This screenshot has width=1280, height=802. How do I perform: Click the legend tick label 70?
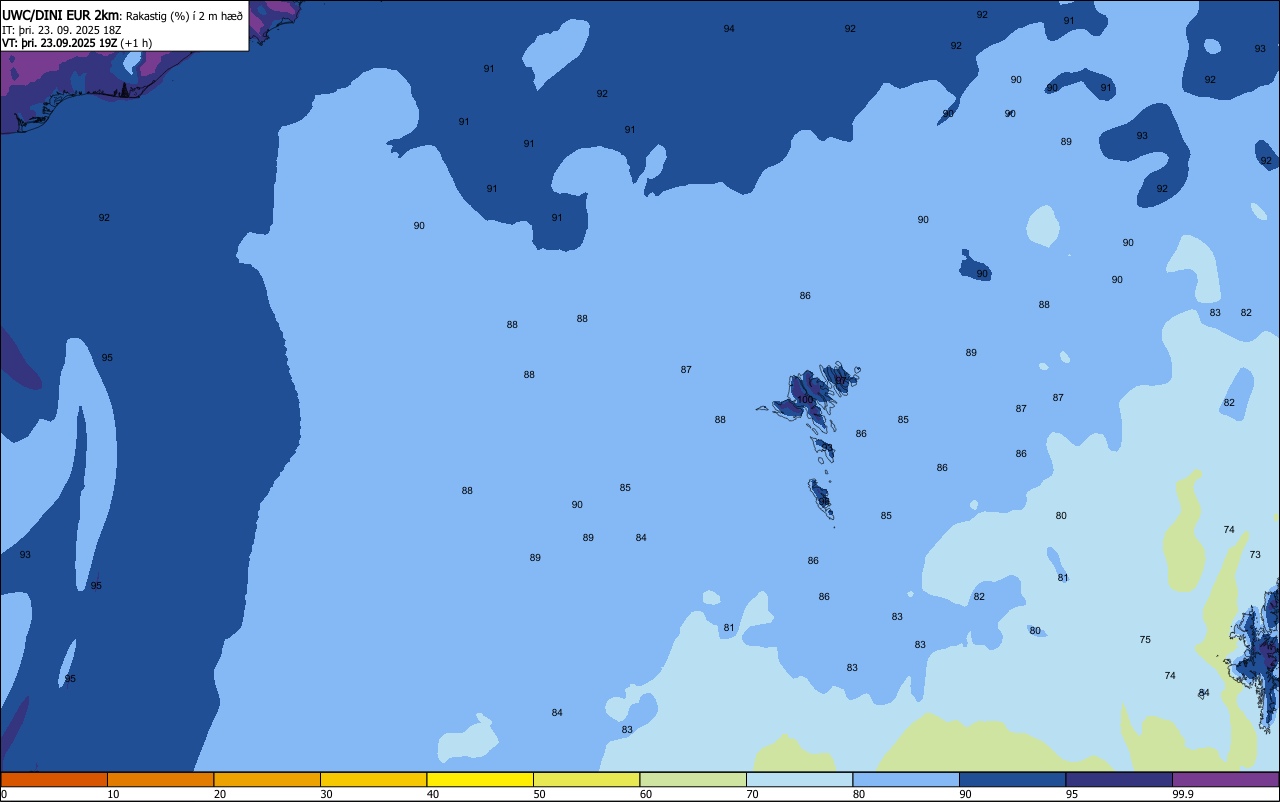pos(752,794)
